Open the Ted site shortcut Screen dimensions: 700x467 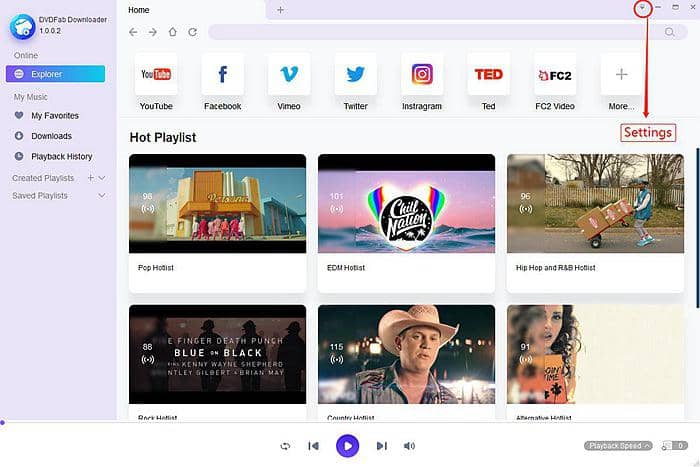coord(488,75)
